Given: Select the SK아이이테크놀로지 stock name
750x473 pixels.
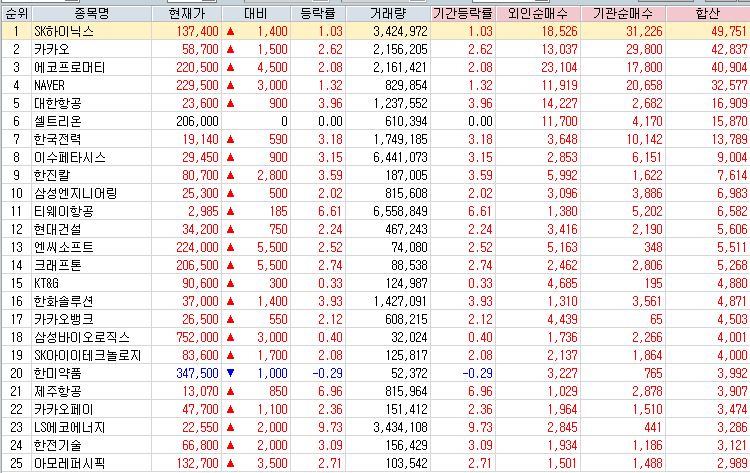Looking at the screenshot, I should point(88,355).
